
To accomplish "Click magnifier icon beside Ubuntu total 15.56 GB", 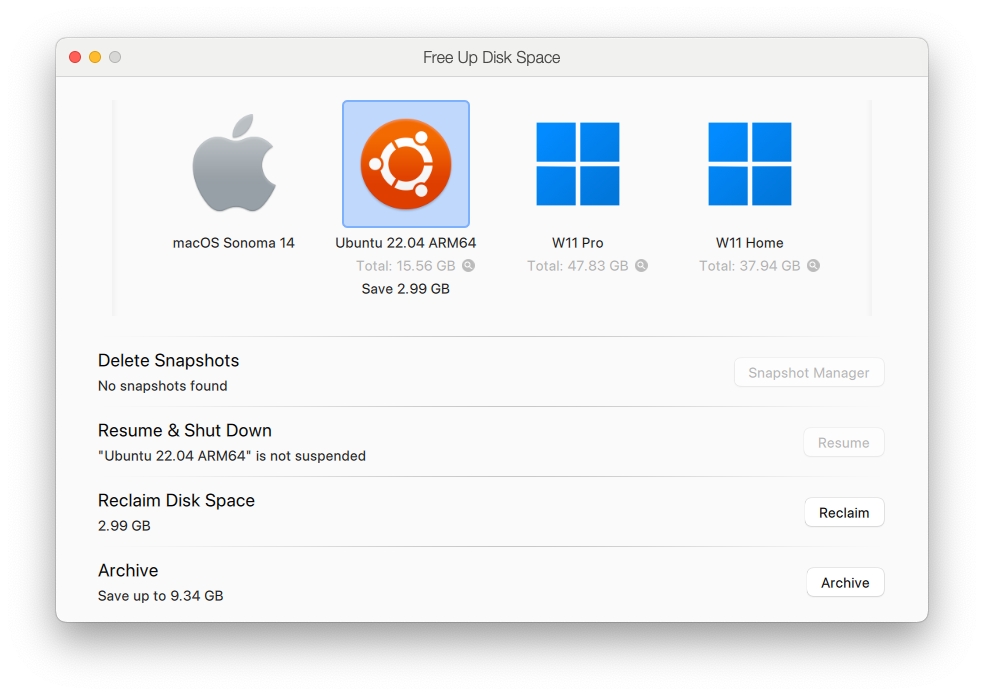I will [x=469, y=266].
